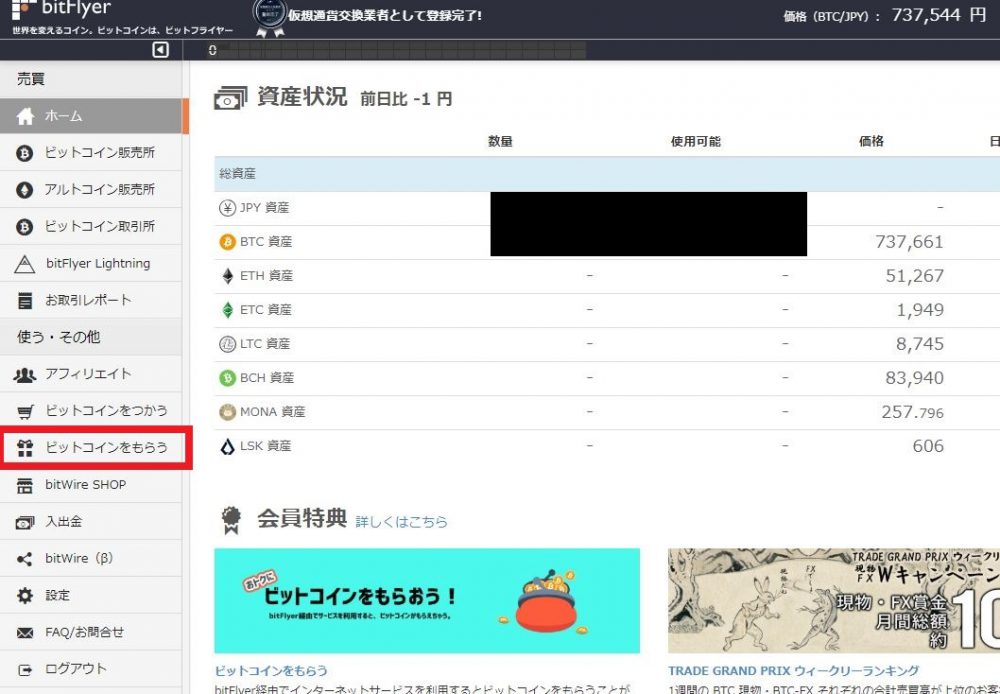Click the ETH diamond icon in the asset table
Image resolution: width=1000 pixels, height=694 pixels.
tap(227, 276)
